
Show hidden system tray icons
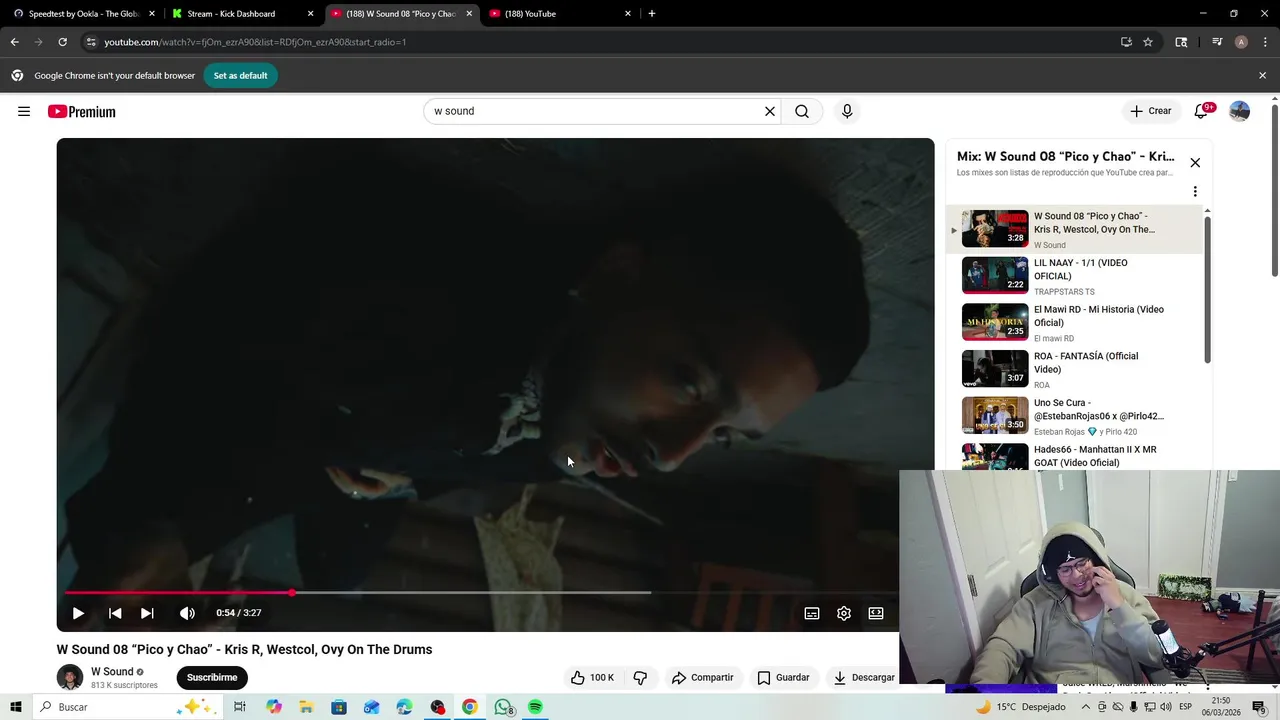pyautogui.click(x=1086, y=707)
